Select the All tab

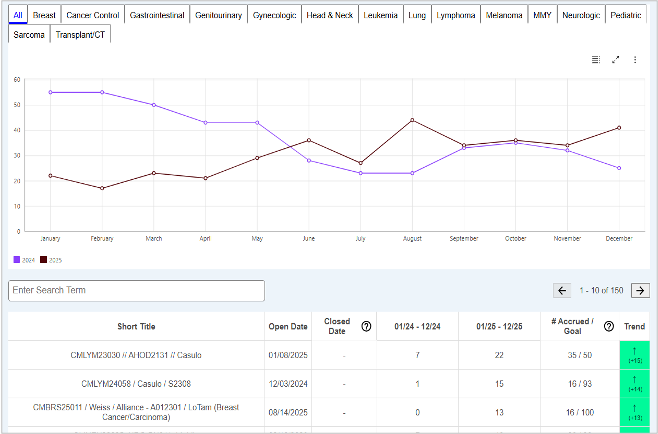(18, 15)
